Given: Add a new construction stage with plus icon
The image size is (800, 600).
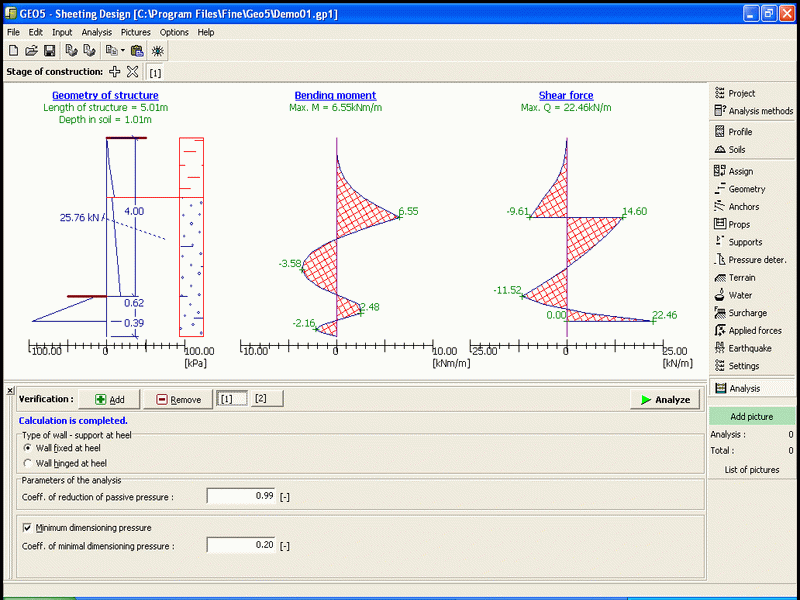Looking at the screenshot, I should pos(115,72).
